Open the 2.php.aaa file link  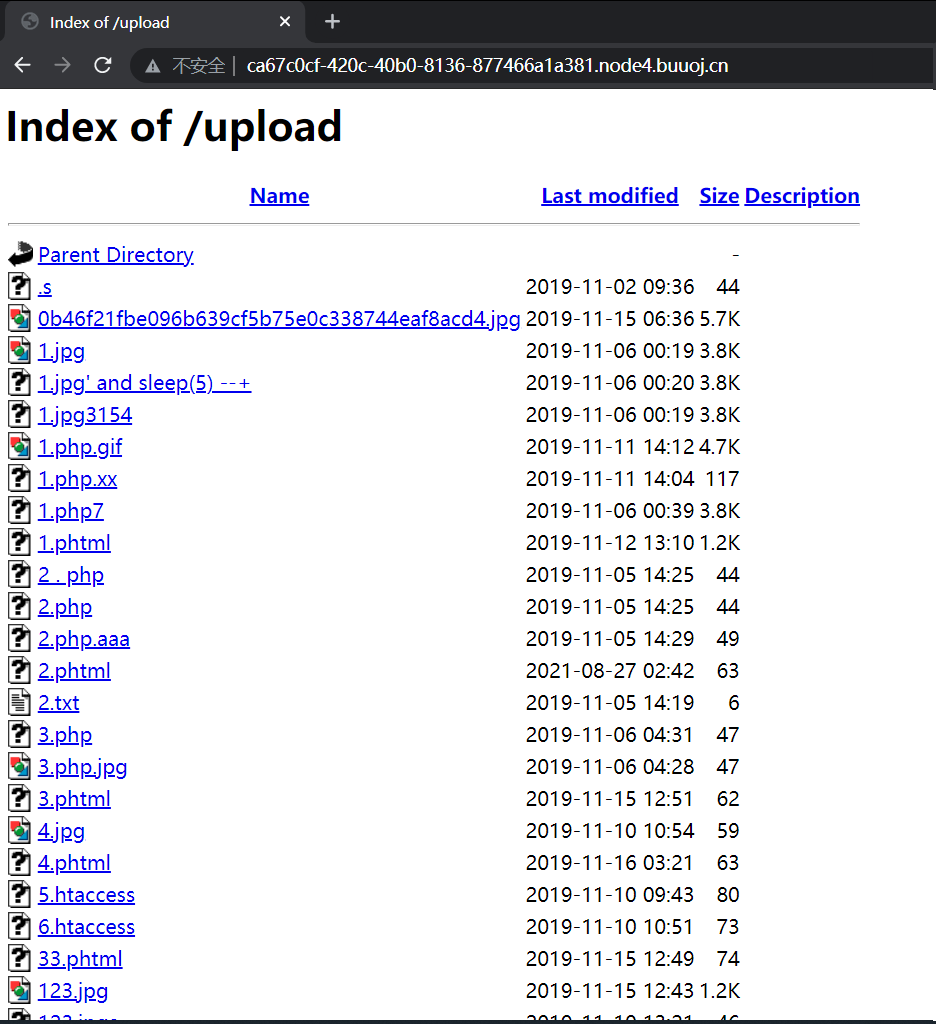pyautogui.click(x=84, y=639)
